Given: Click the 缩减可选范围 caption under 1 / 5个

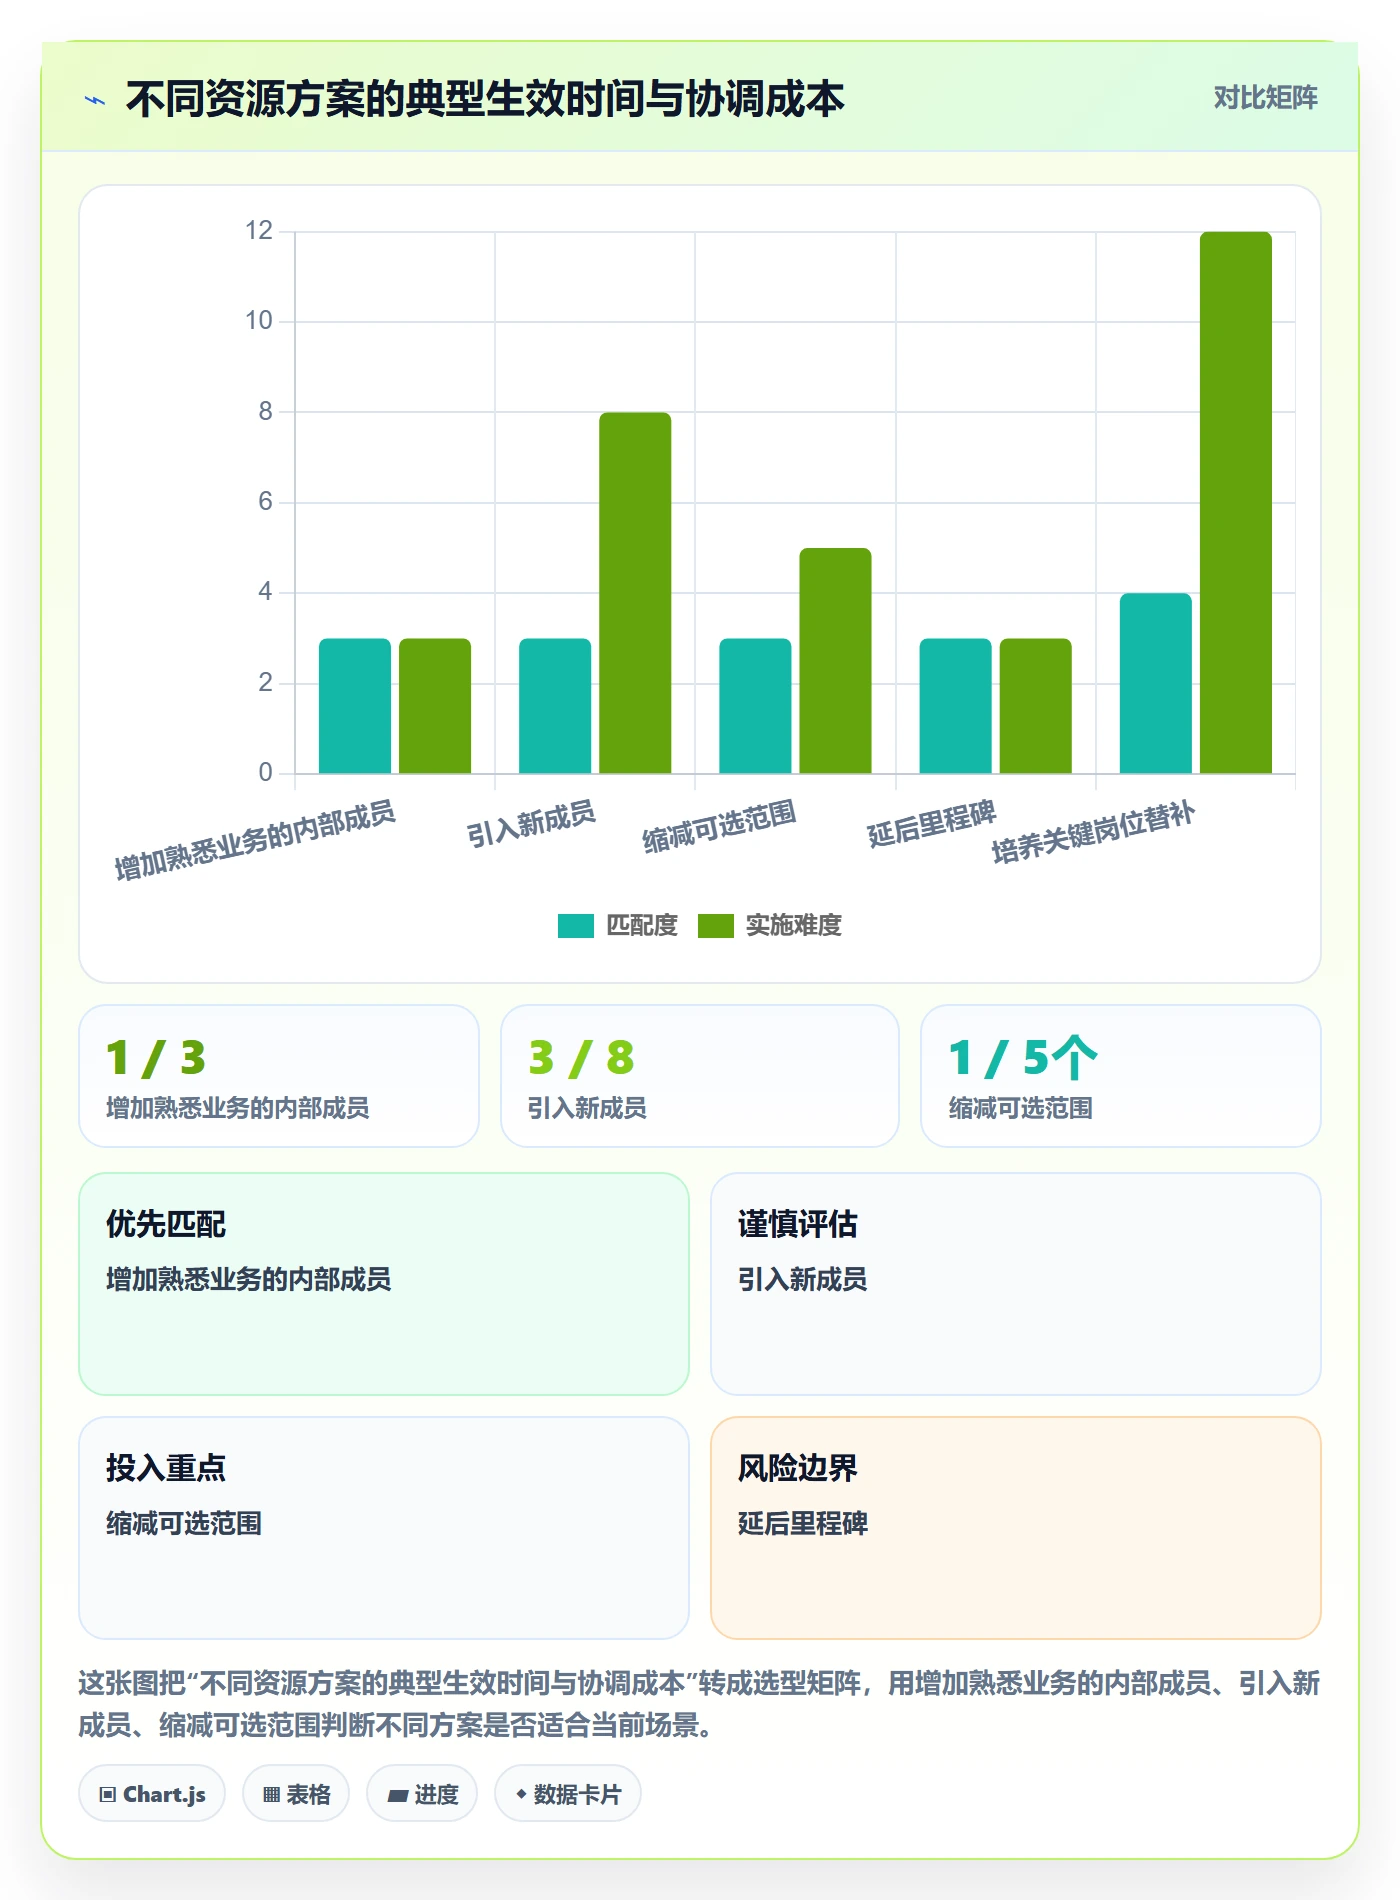Looking at the screenshot, I should click(x=1020, y=1108).
